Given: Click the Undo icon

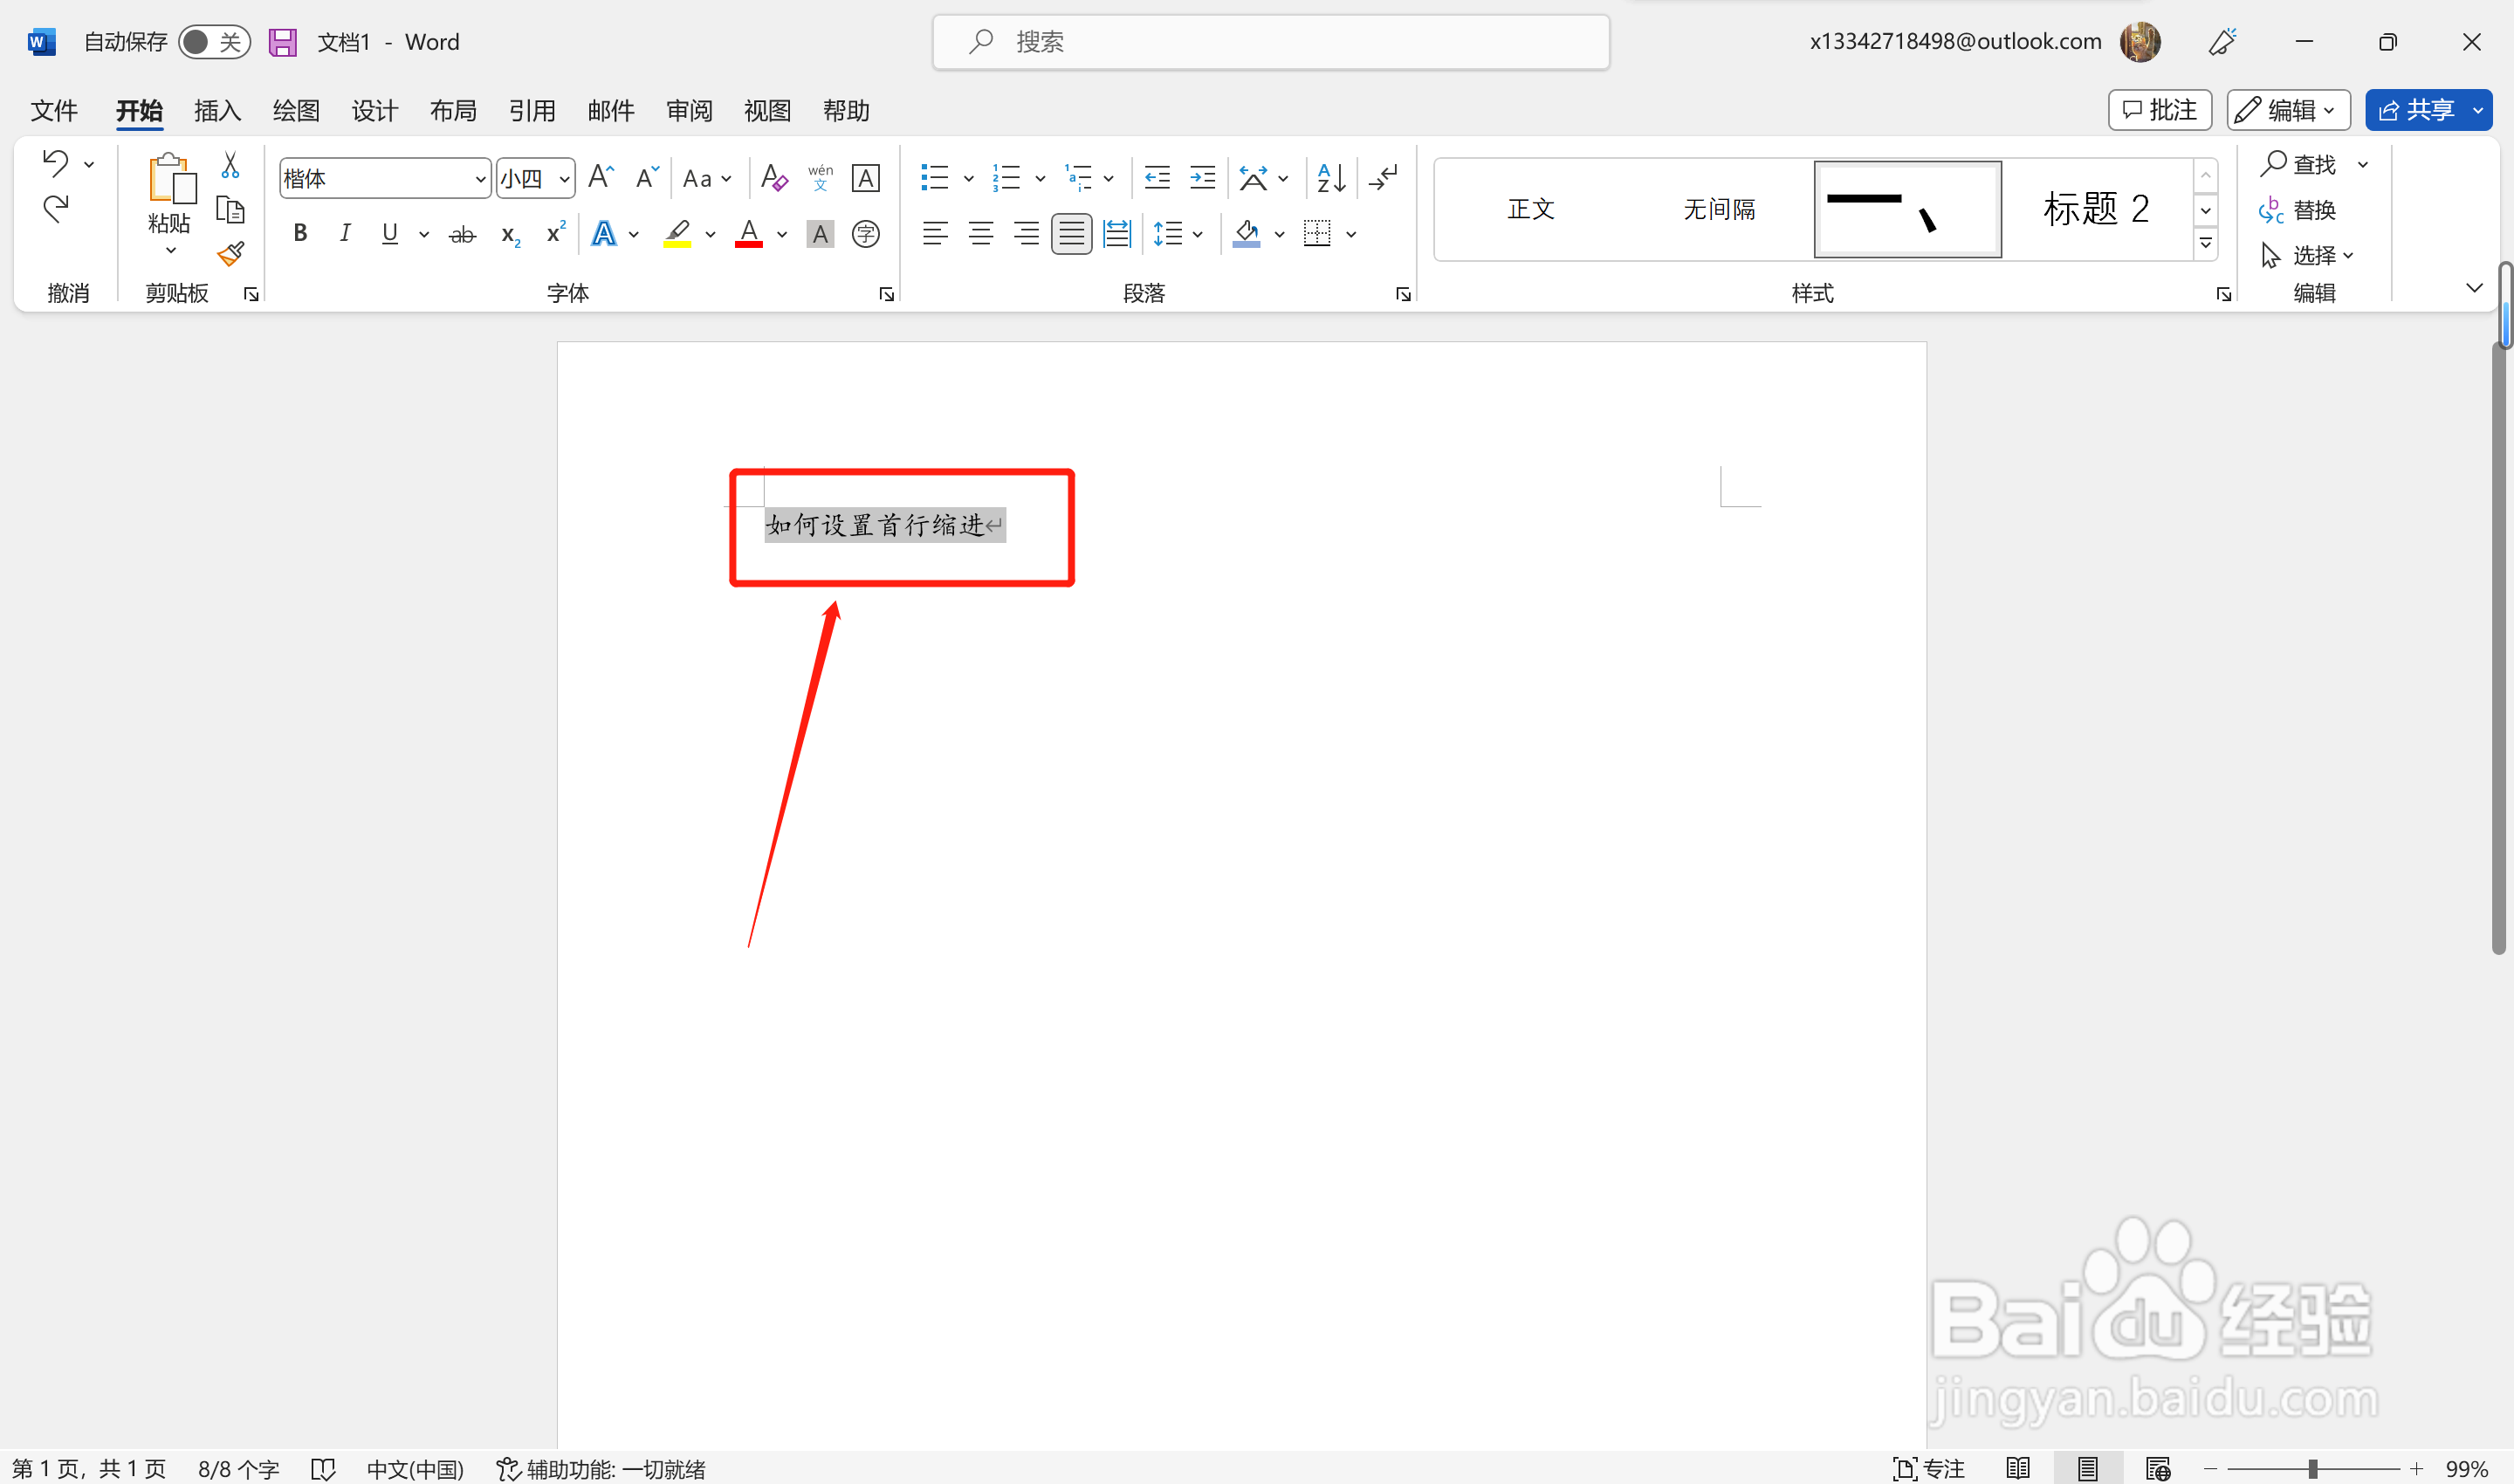Looking at the screenshot, I should click(55, 162).
